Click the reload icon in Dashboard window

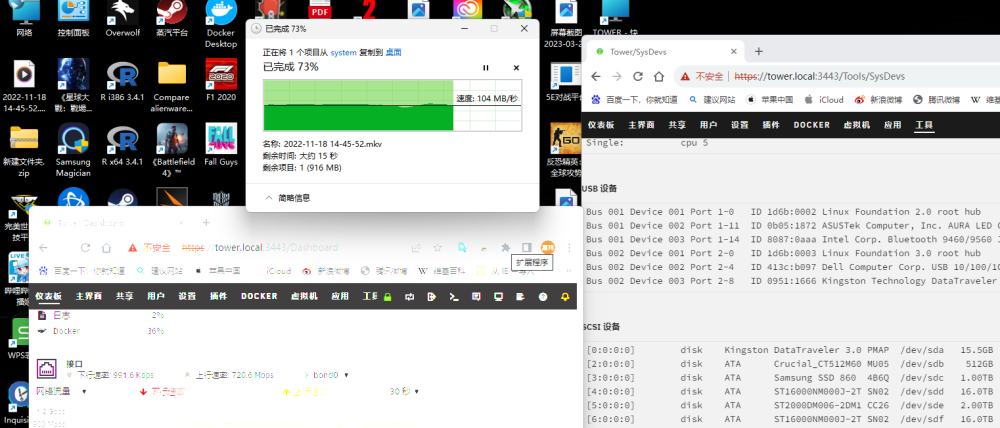coord(85,247)
